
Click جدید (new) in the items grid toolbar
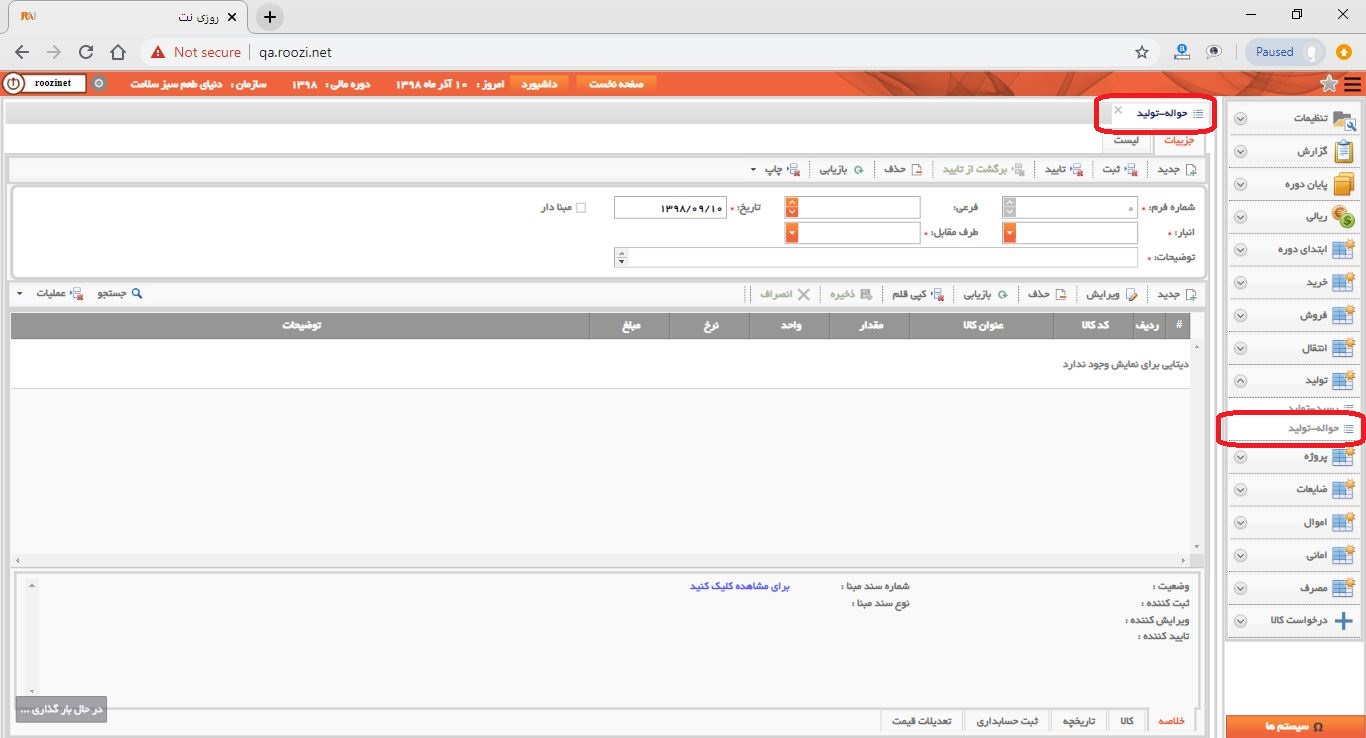click(x=1176, y=294)
